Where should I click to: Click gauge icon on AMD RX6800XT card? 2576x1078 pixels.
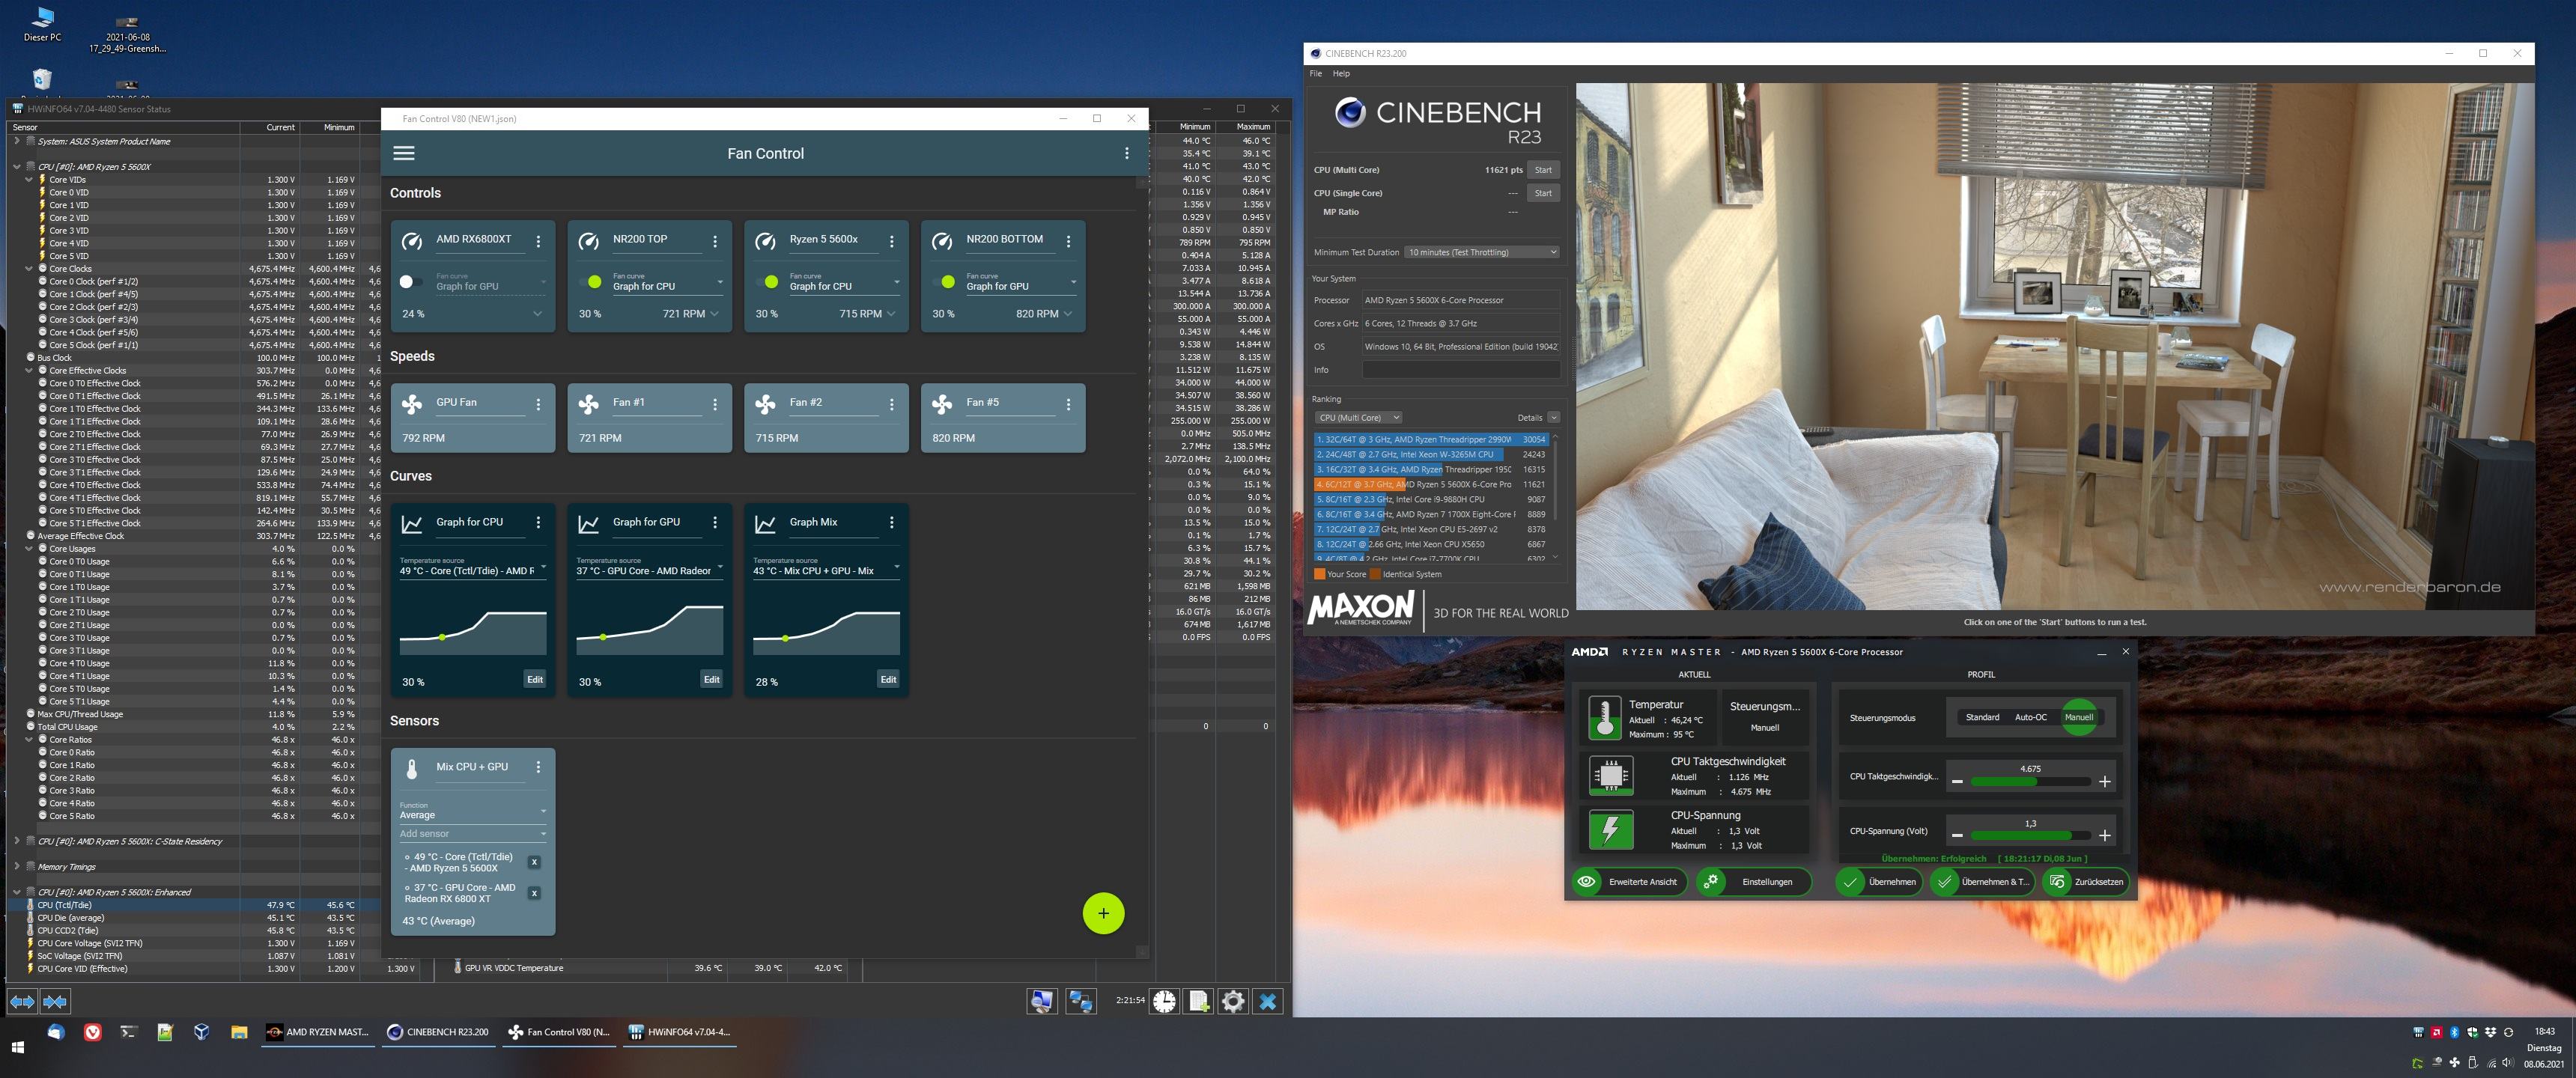point(411,241)
